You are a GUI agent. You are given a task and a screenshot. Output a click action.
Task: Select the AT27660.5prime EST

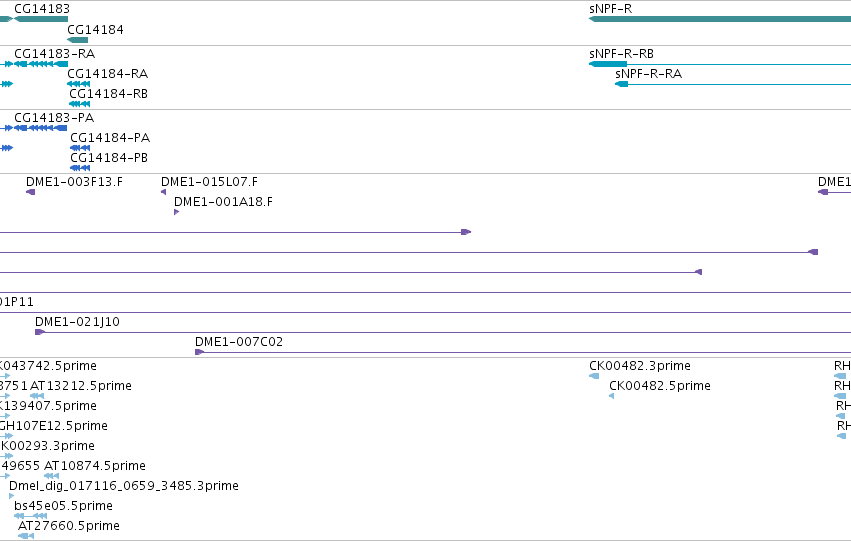click(x=26, y=536)
